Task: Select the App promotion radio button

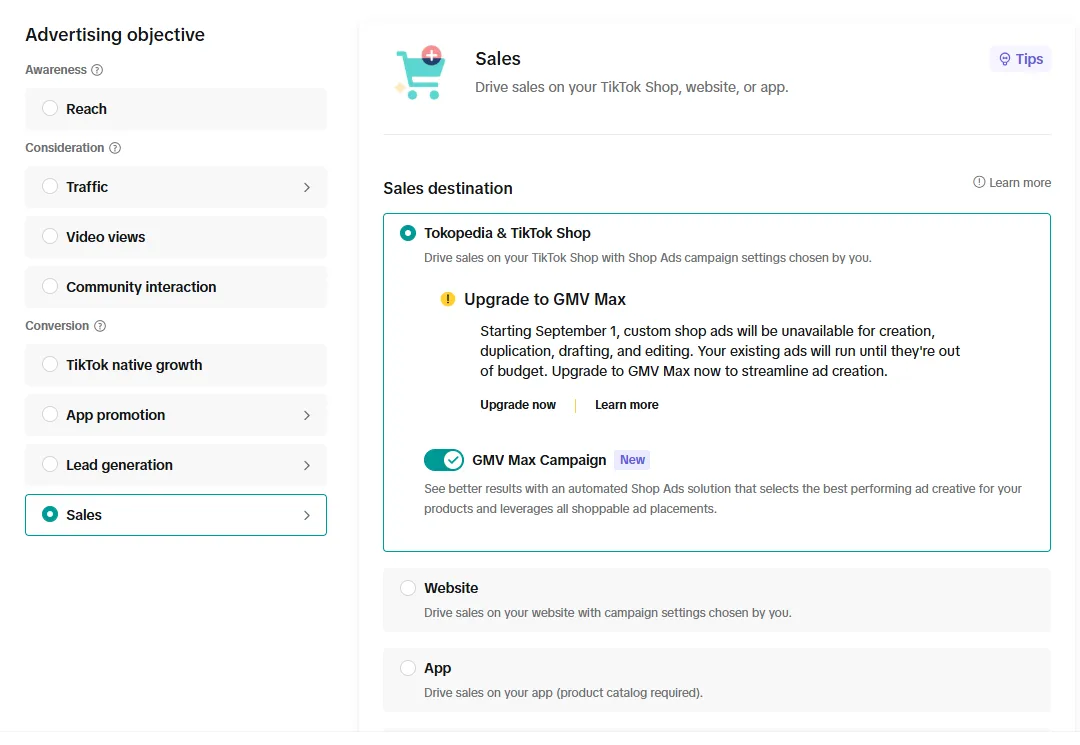Action: click(50, 414)
